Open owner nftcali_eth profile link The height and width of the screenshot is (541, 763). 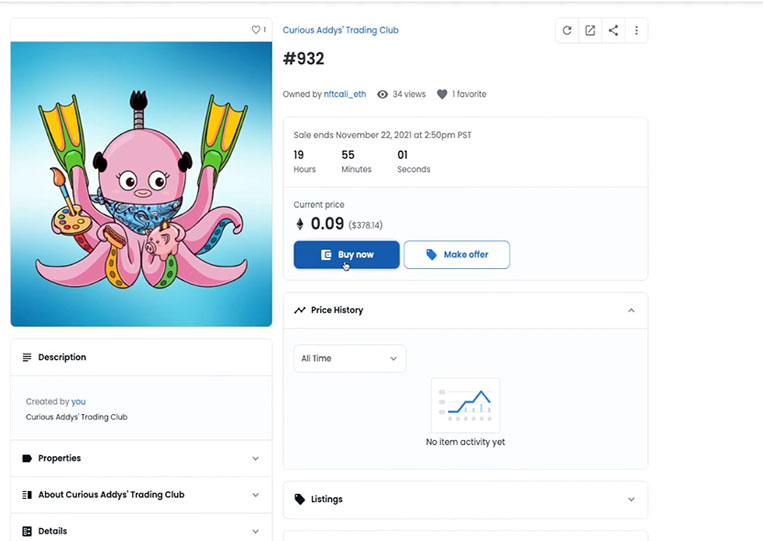345,94
